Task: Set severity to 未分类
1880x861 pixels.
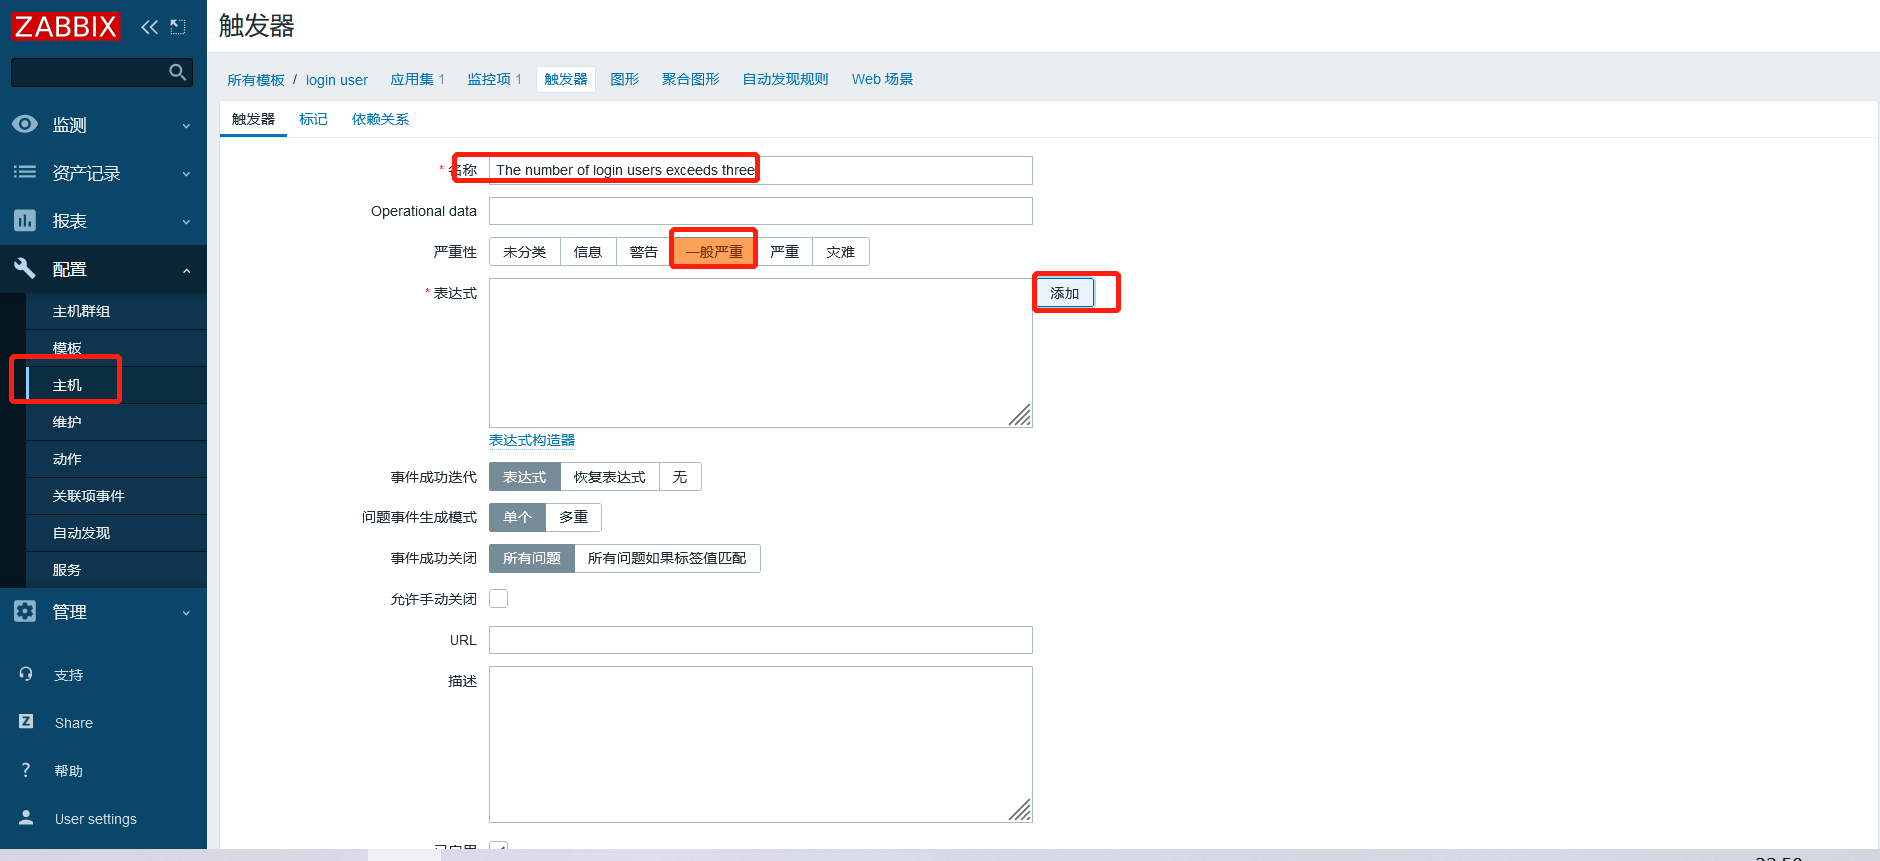Action: click(525, 252)
